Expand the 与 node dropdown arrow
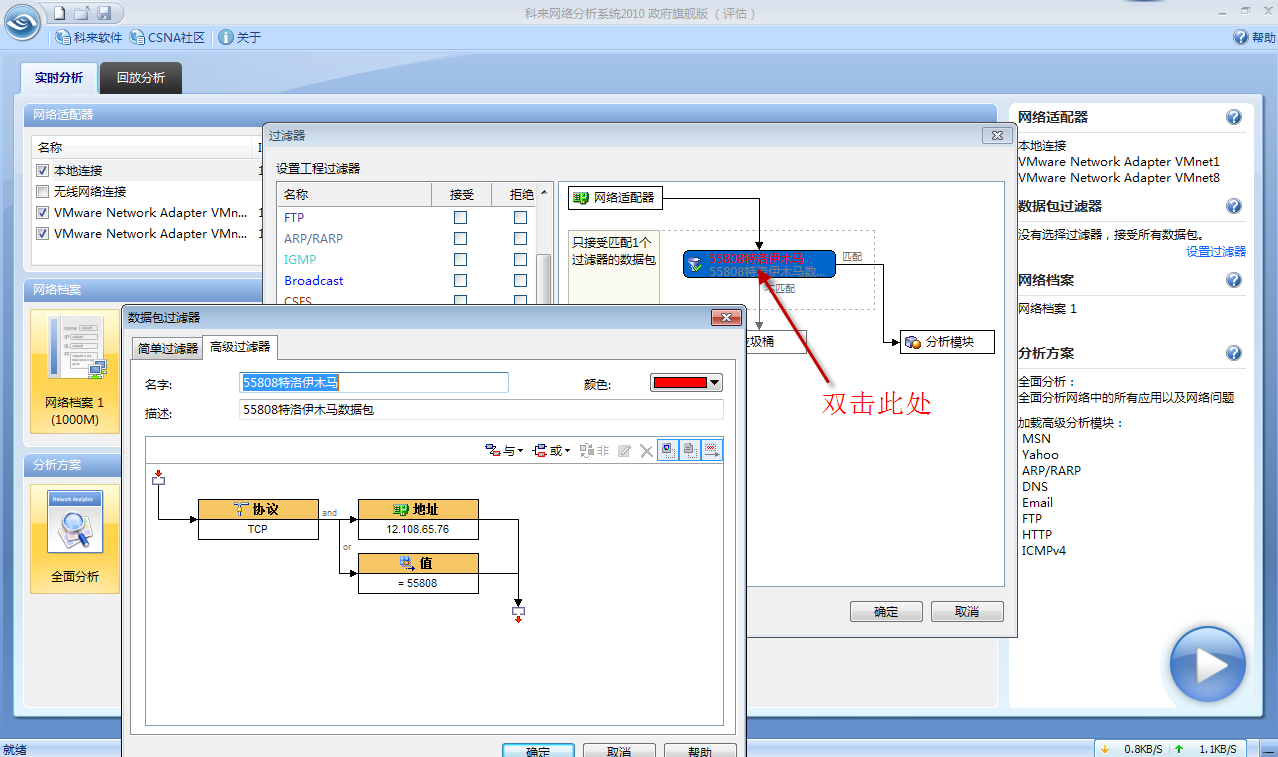 (x=520, y=449)
